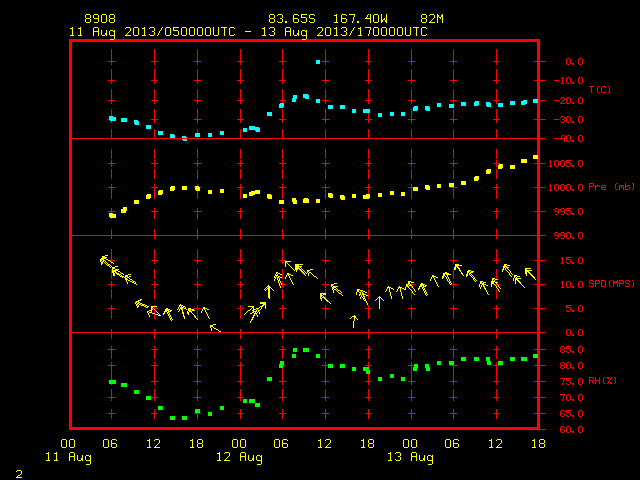Click the first 06 hour tick label
The image size is (640, 480).
[110, 444]
